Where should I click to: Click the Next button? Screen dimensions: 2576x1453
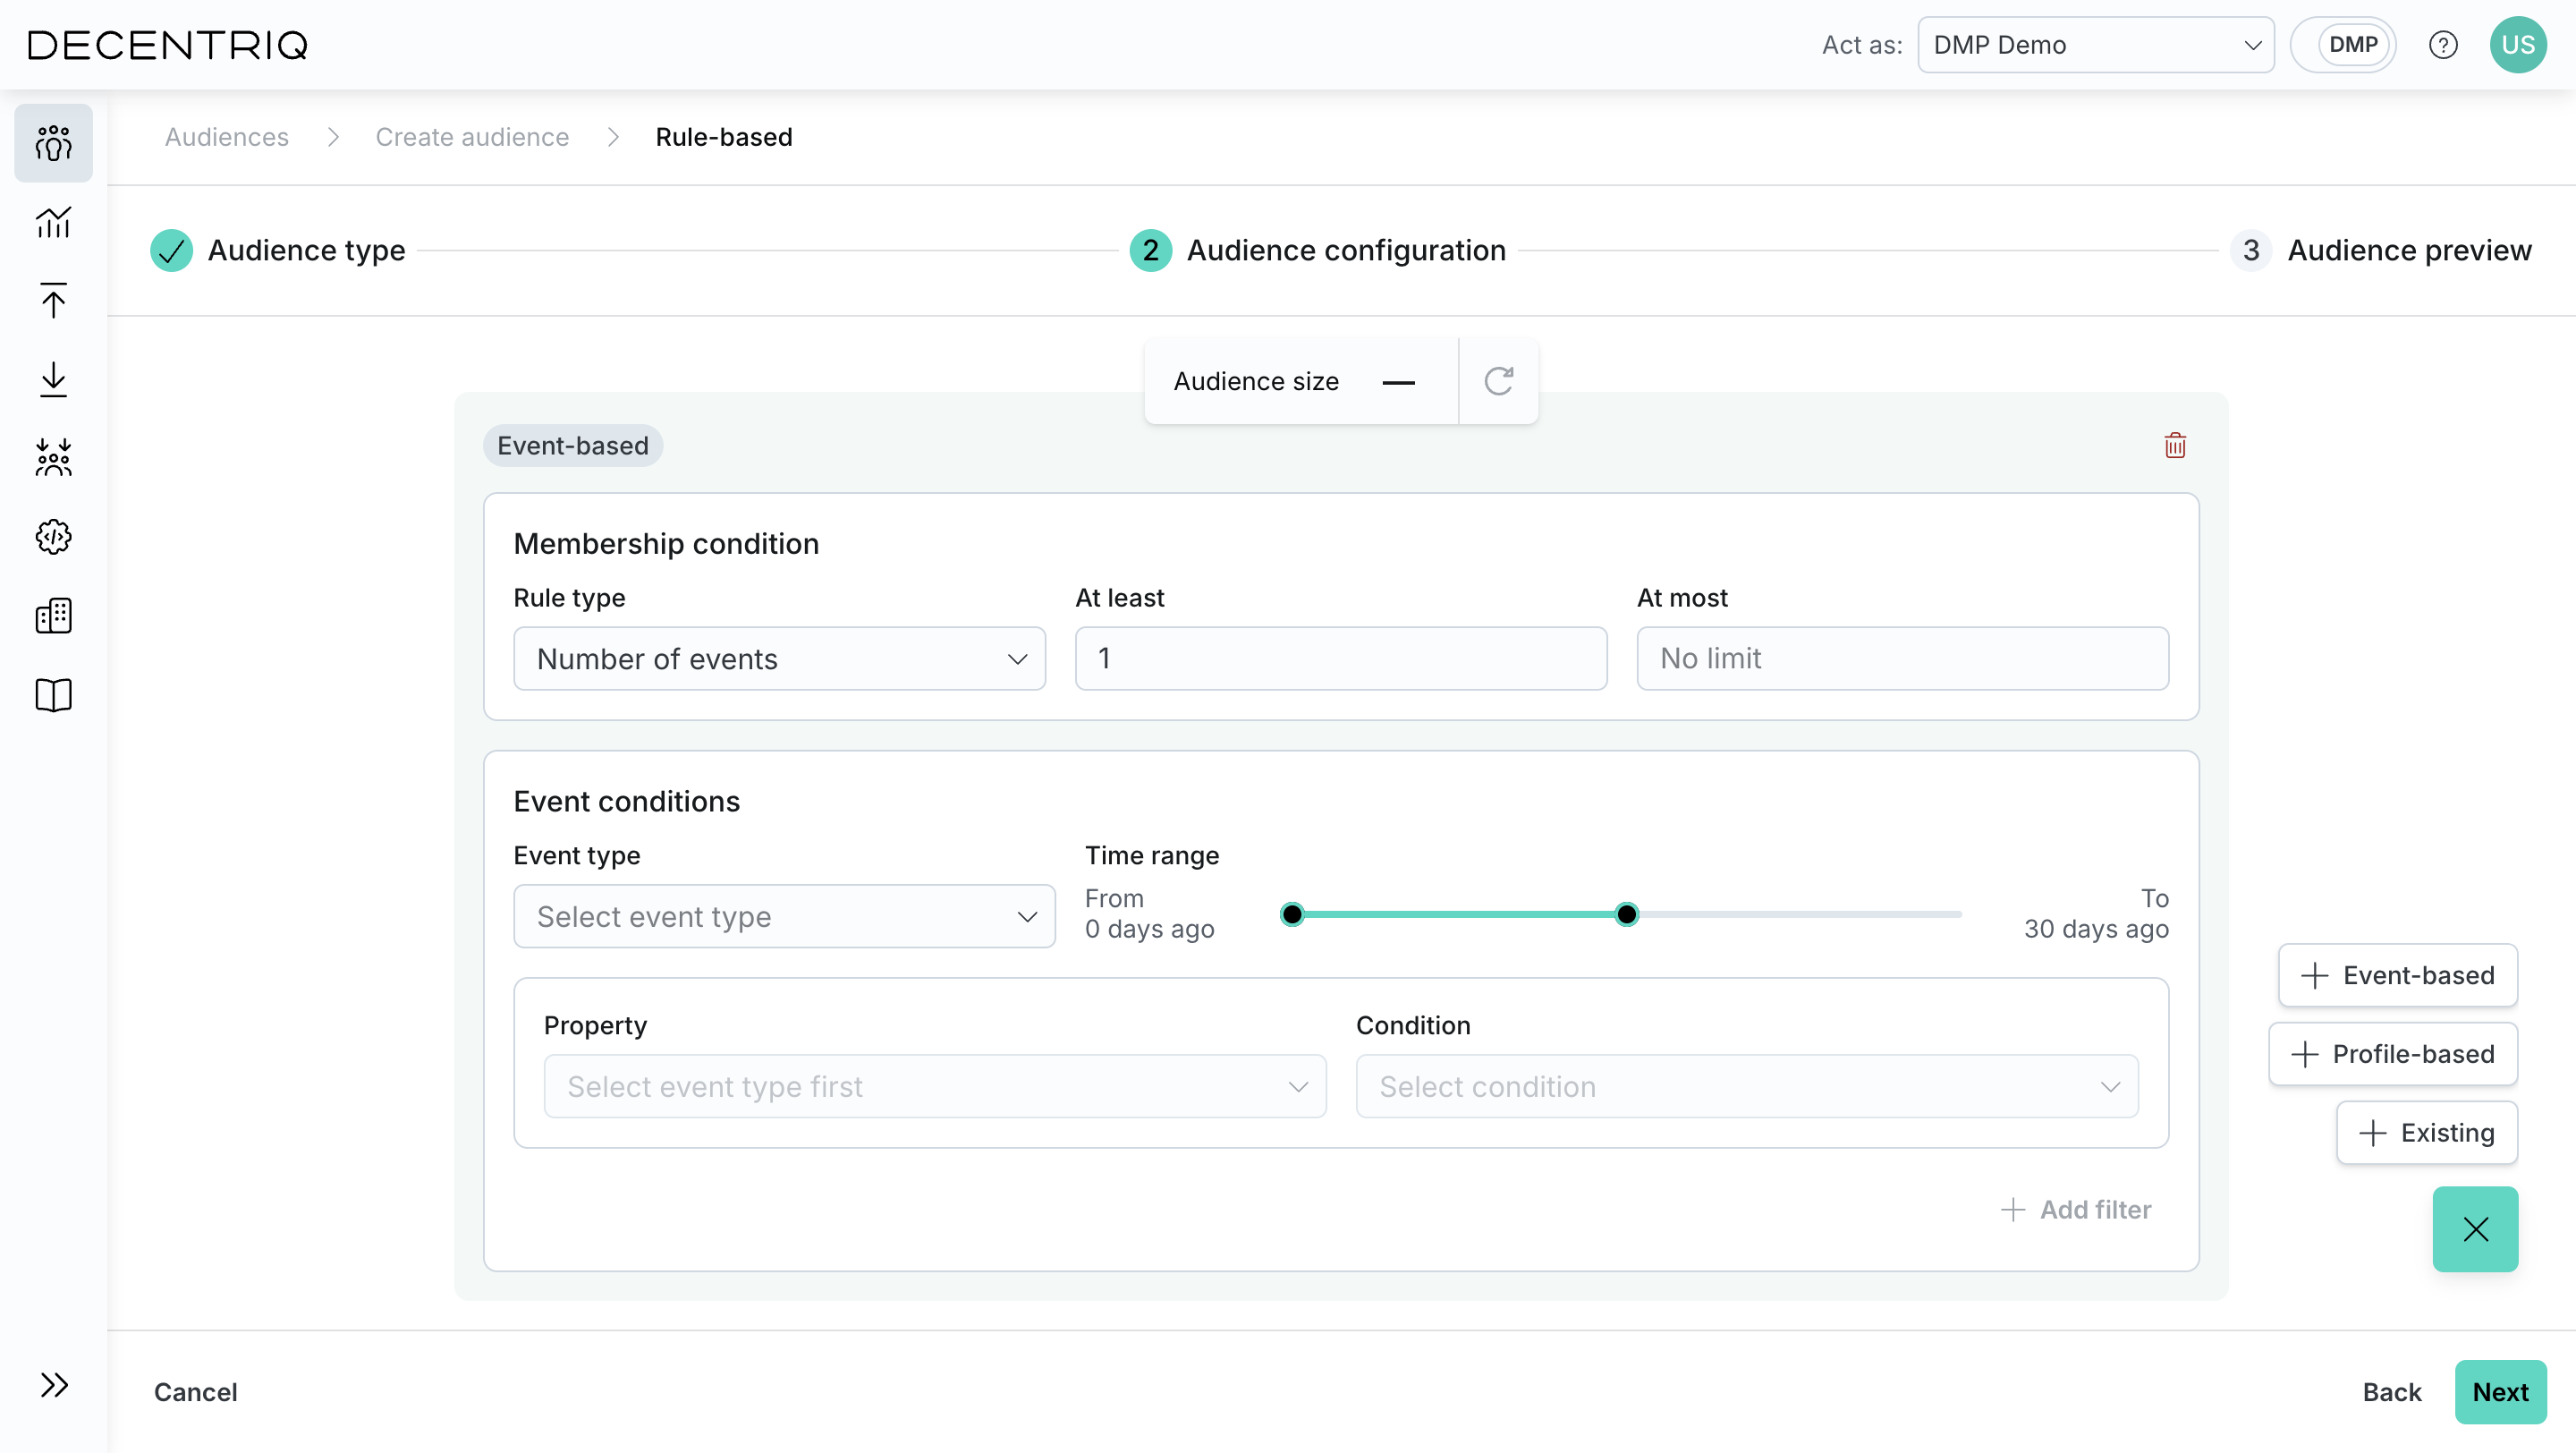(x=2500, y=1392)
